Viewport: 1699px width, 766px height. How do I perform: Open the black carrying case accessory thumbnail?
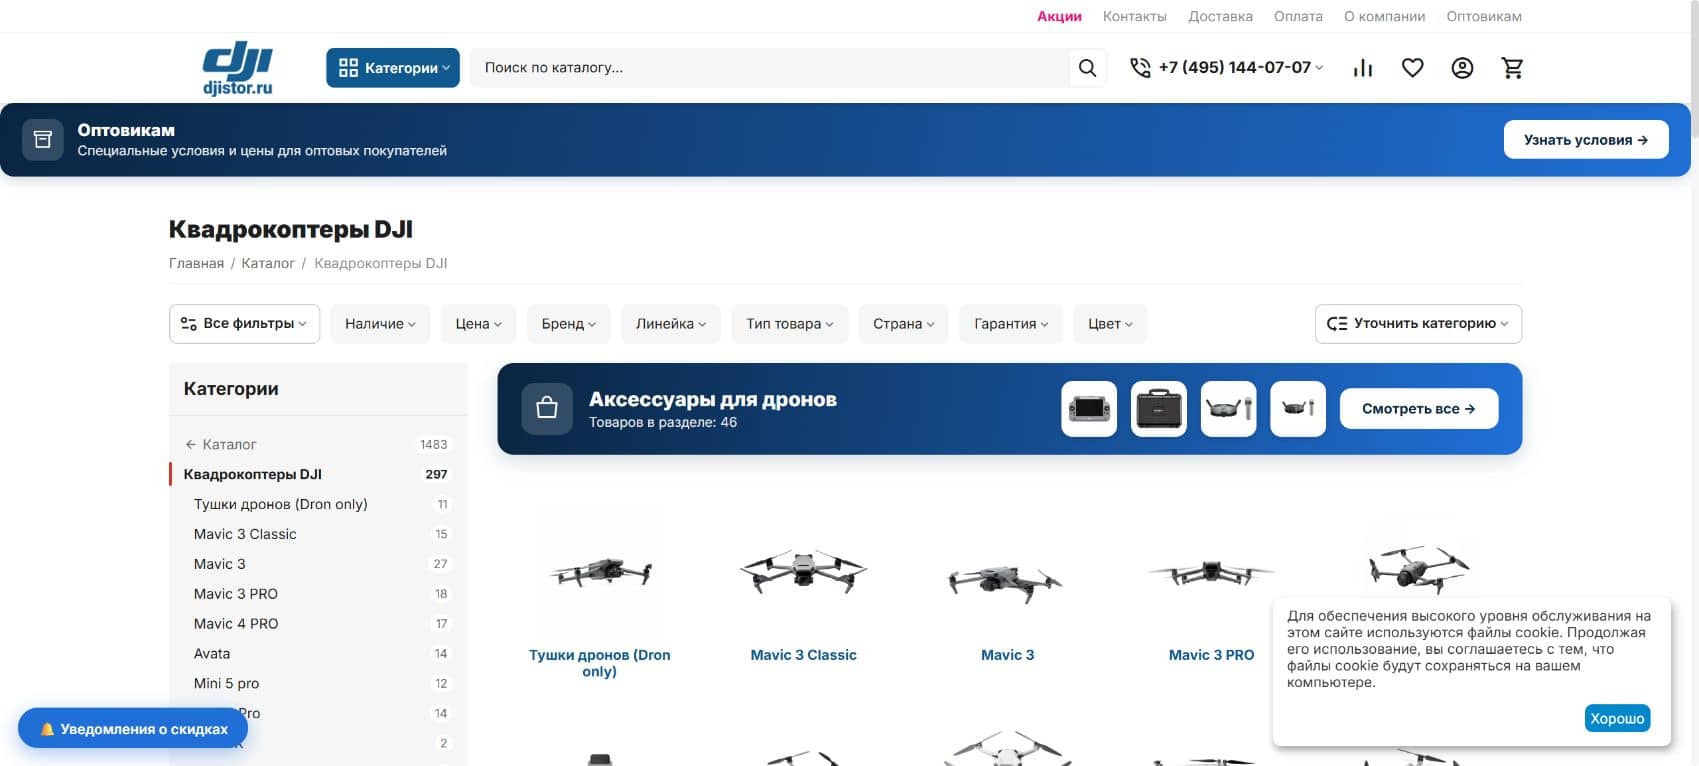(1159, 408)
